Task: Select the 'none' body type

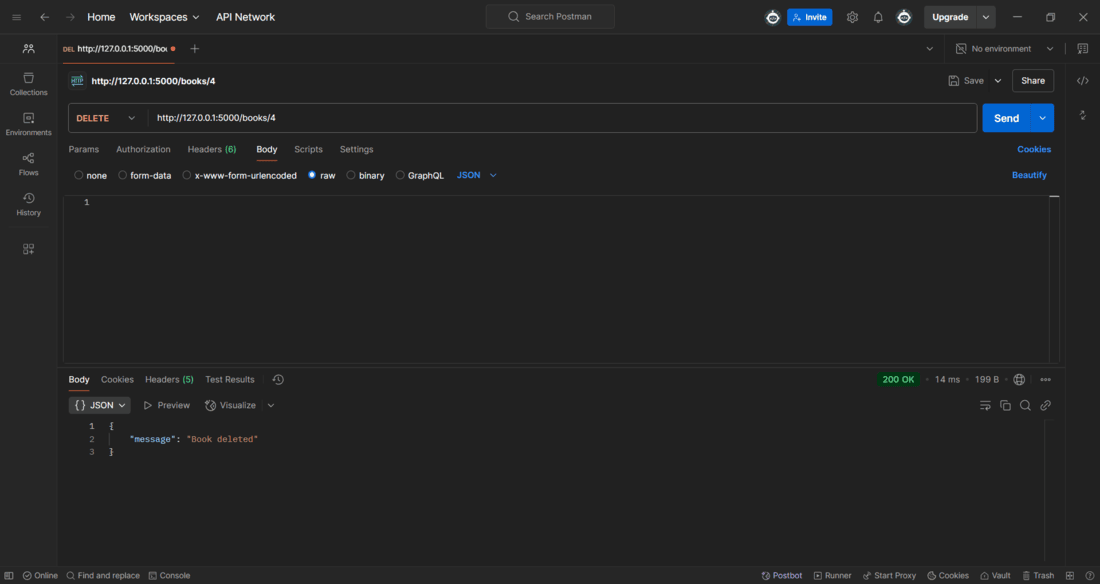Action: (79, 175)
